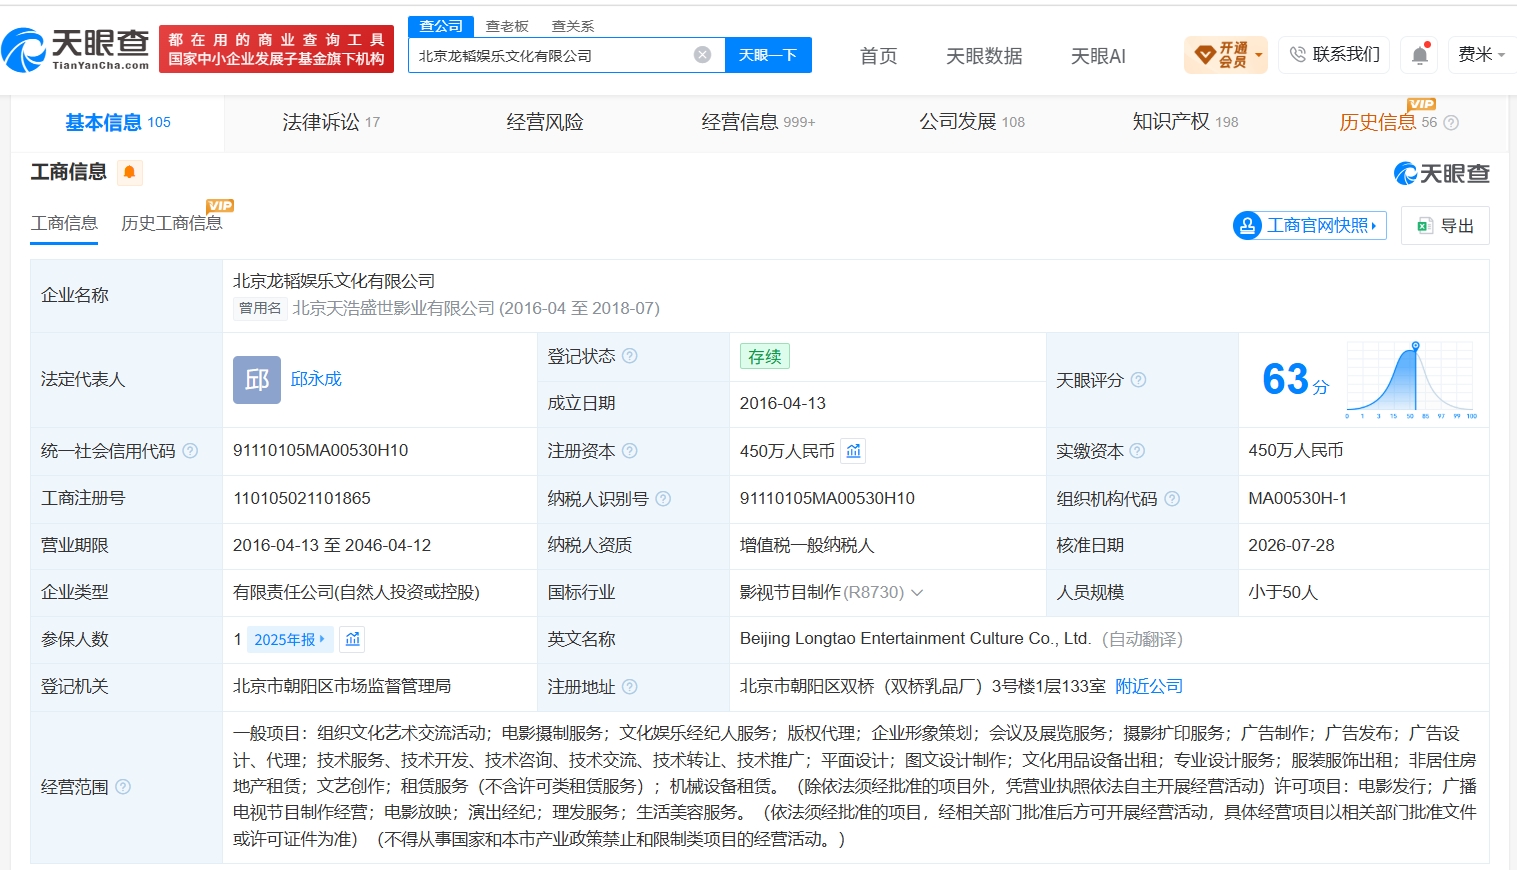
Task: Clear the search box text
Action: tap(703, 55)
